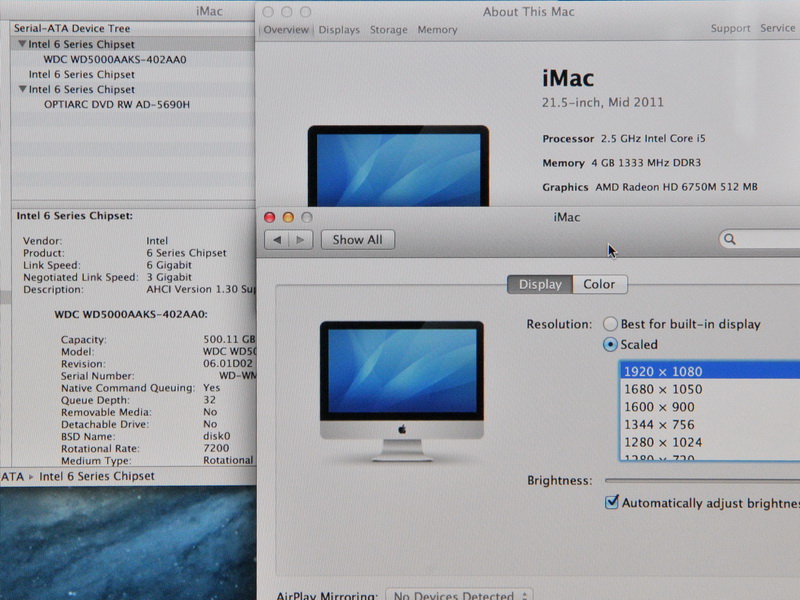Adjust the Brightness slider
Screen dimensions: 800x600
click(702, 480)
